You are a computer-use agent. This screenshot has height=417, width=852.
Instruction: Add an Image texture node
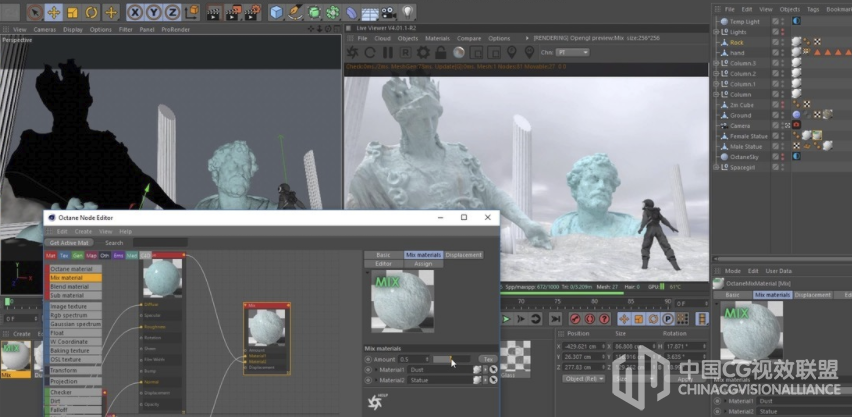pyautogui.click(x=75, y=307)
